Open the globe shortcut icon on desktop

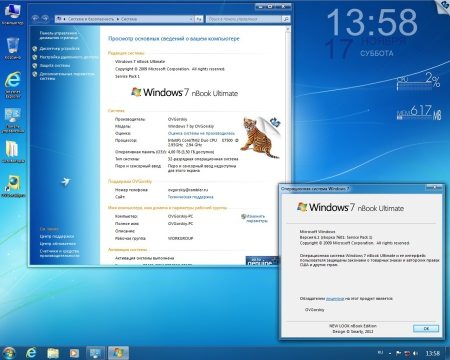[x=13, y=185]
